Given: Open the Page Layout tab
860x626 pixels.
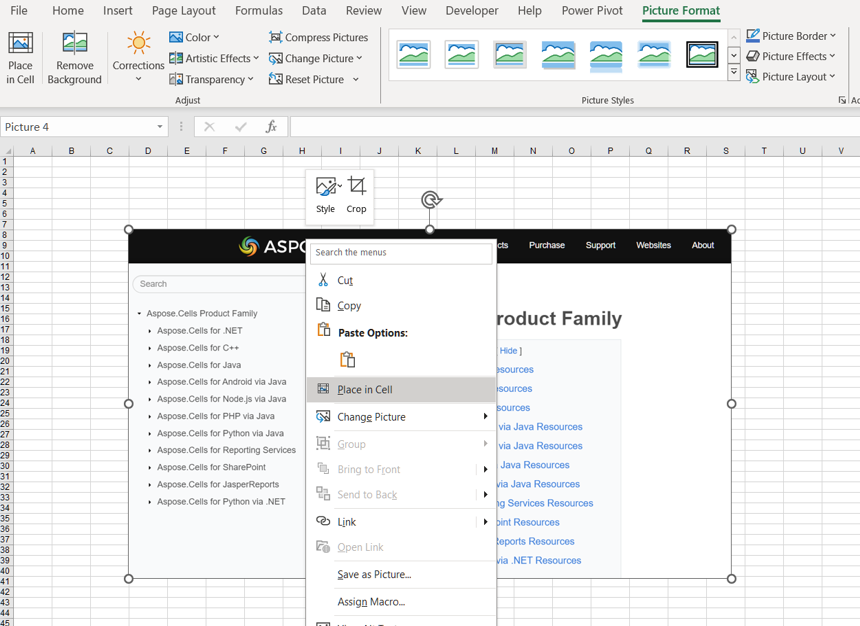Looking at the screenshot, I should [x=183, y=11].
